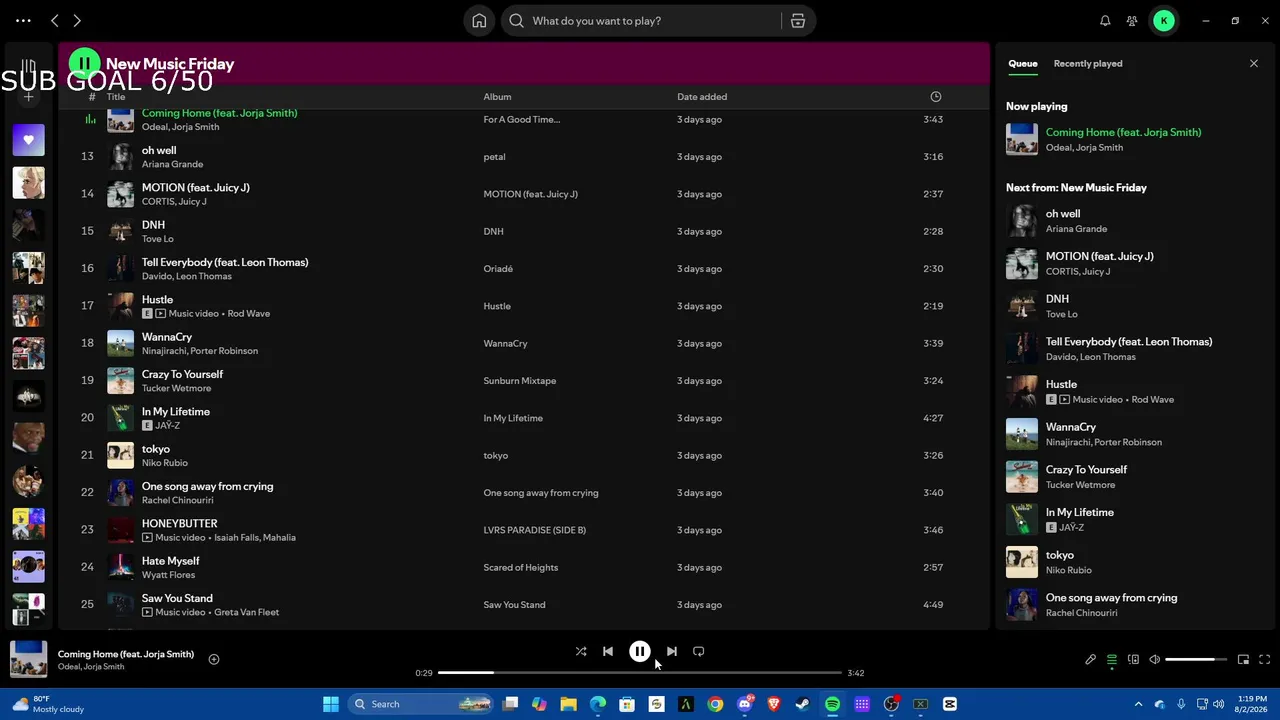Image resolution: width=1280 pixels, height=720 pixels.
Task: Open the Oriadé album link
Action: (x=498, y=269)
